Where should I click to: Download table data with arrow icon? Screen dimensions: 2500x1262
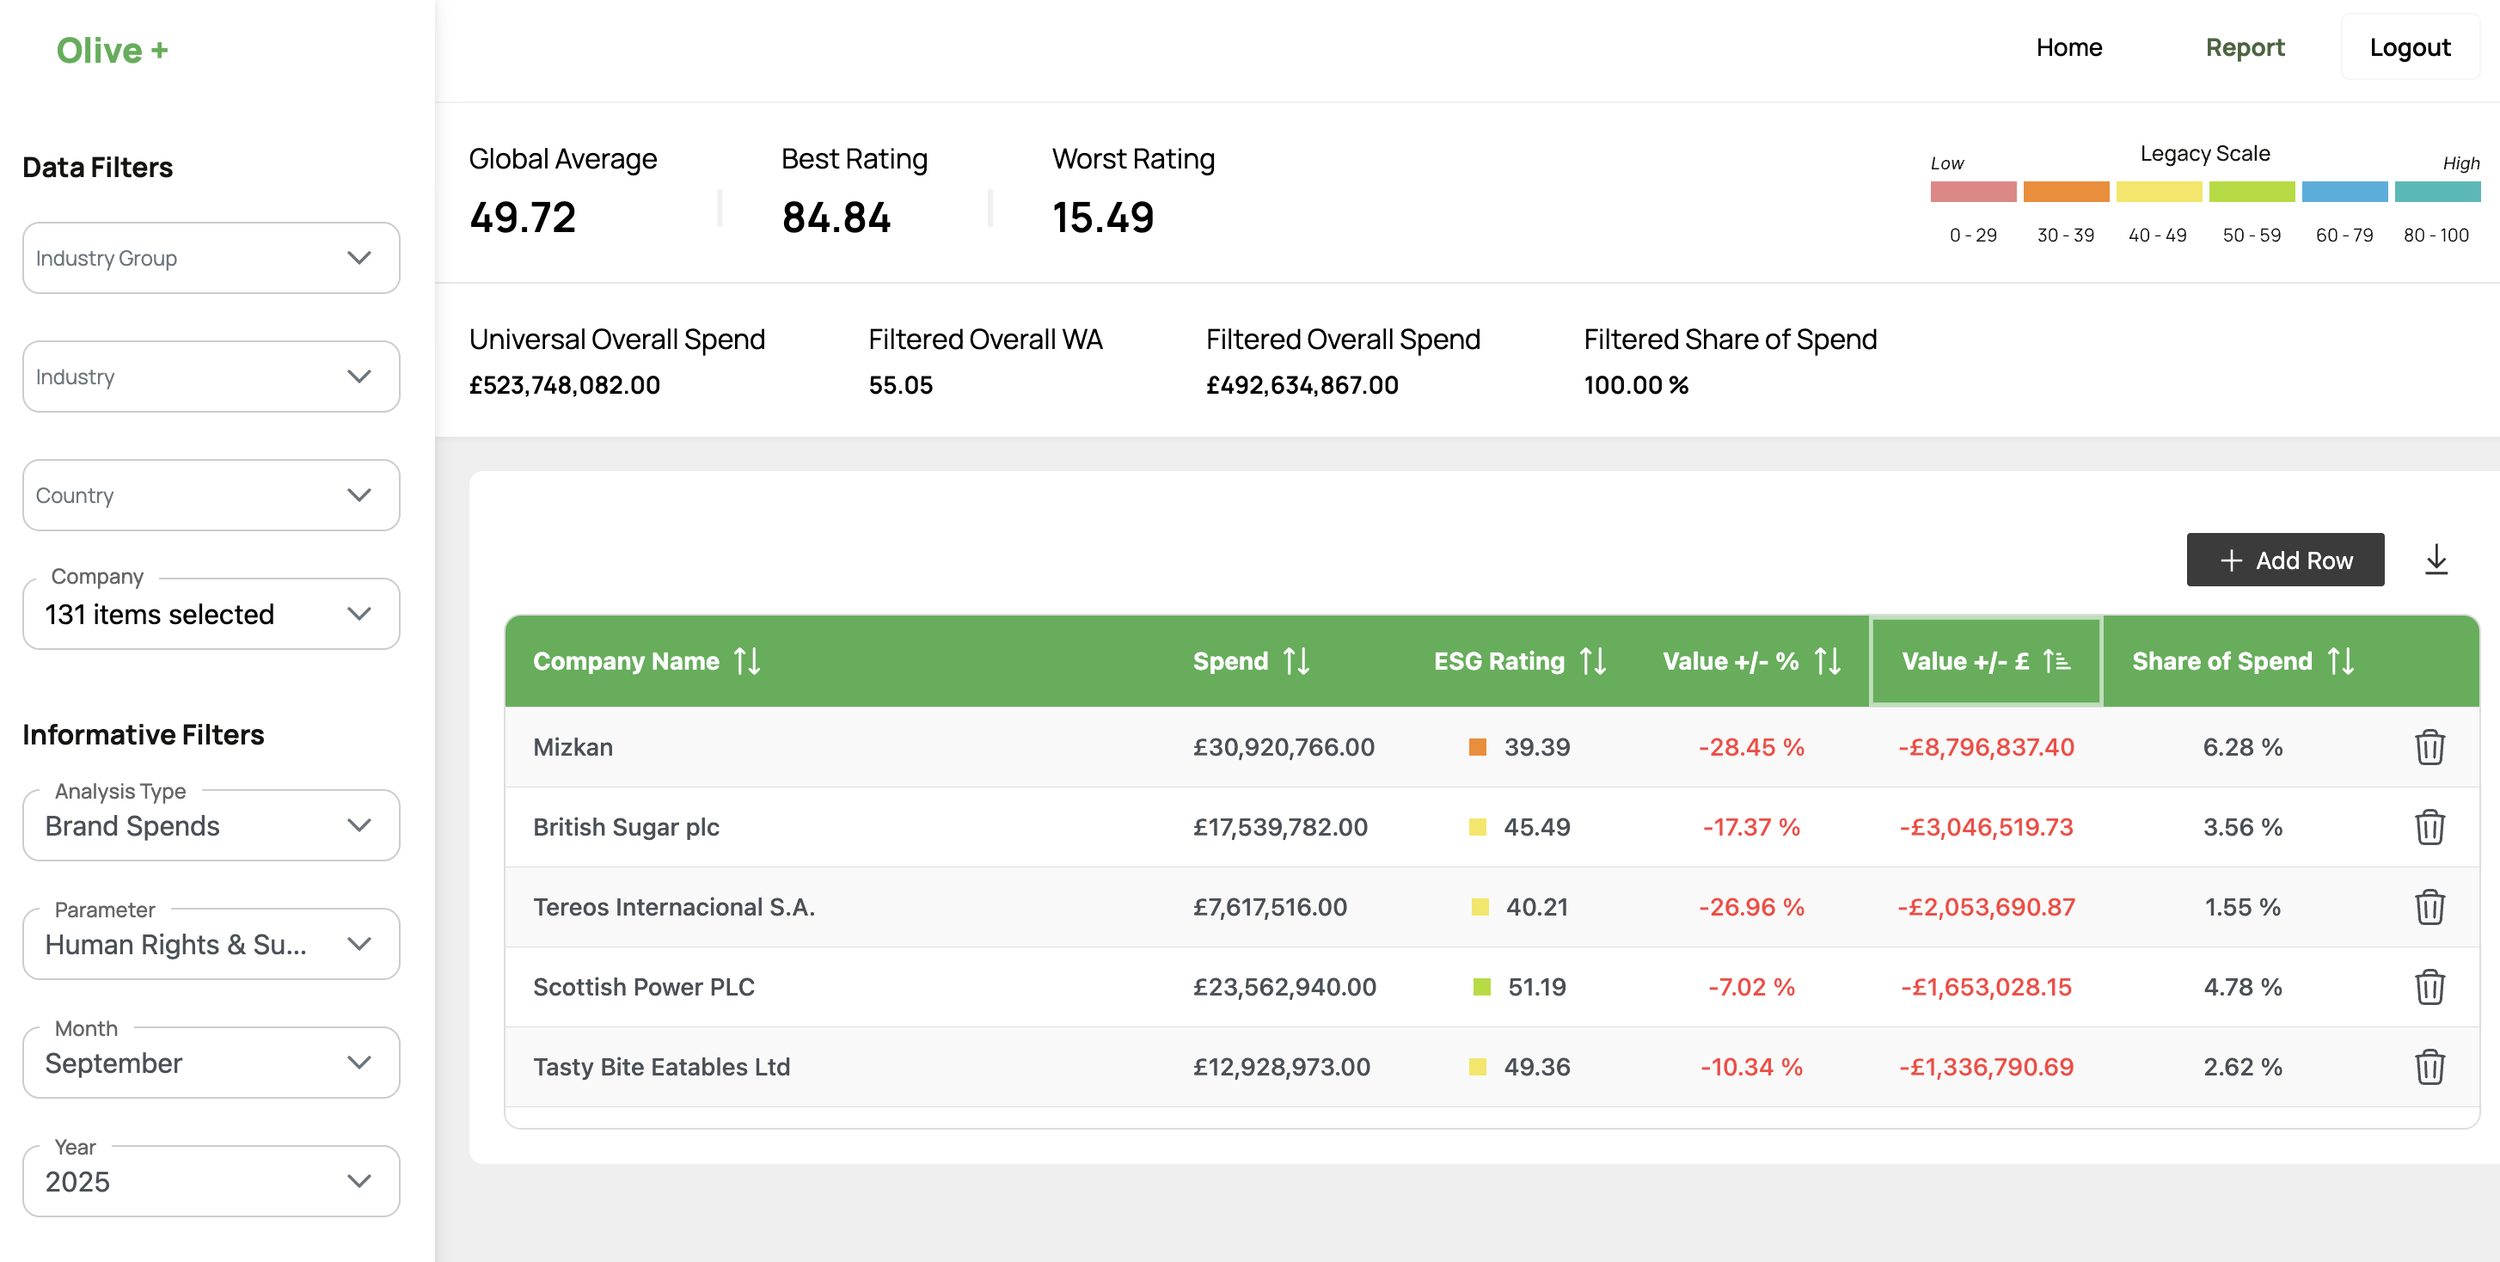(2436, 560)
